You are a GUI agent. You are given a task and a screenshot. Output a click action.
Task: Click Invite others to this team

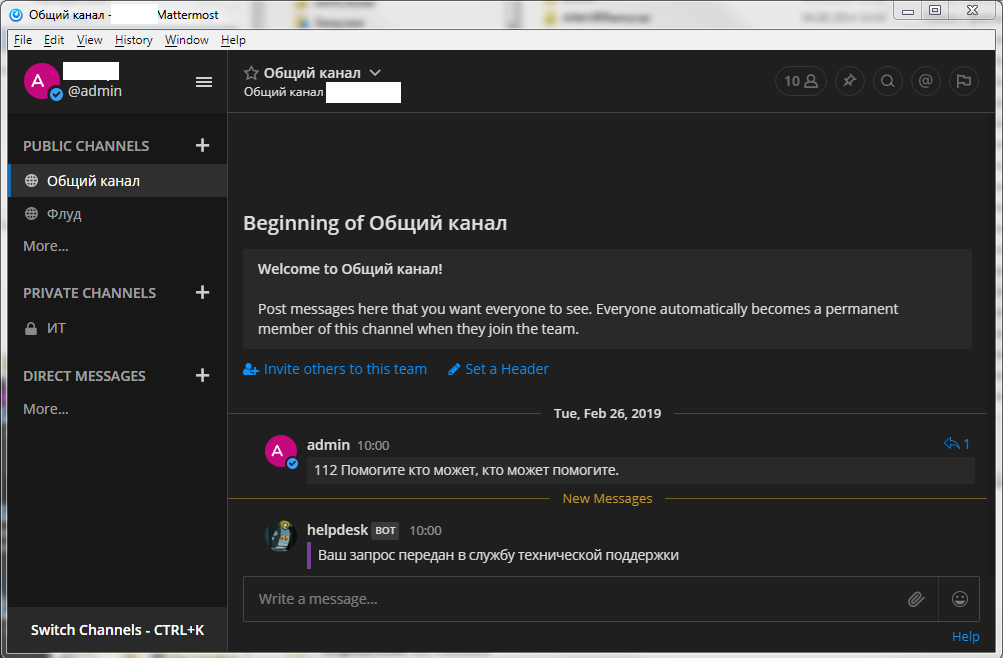[344, 369]
